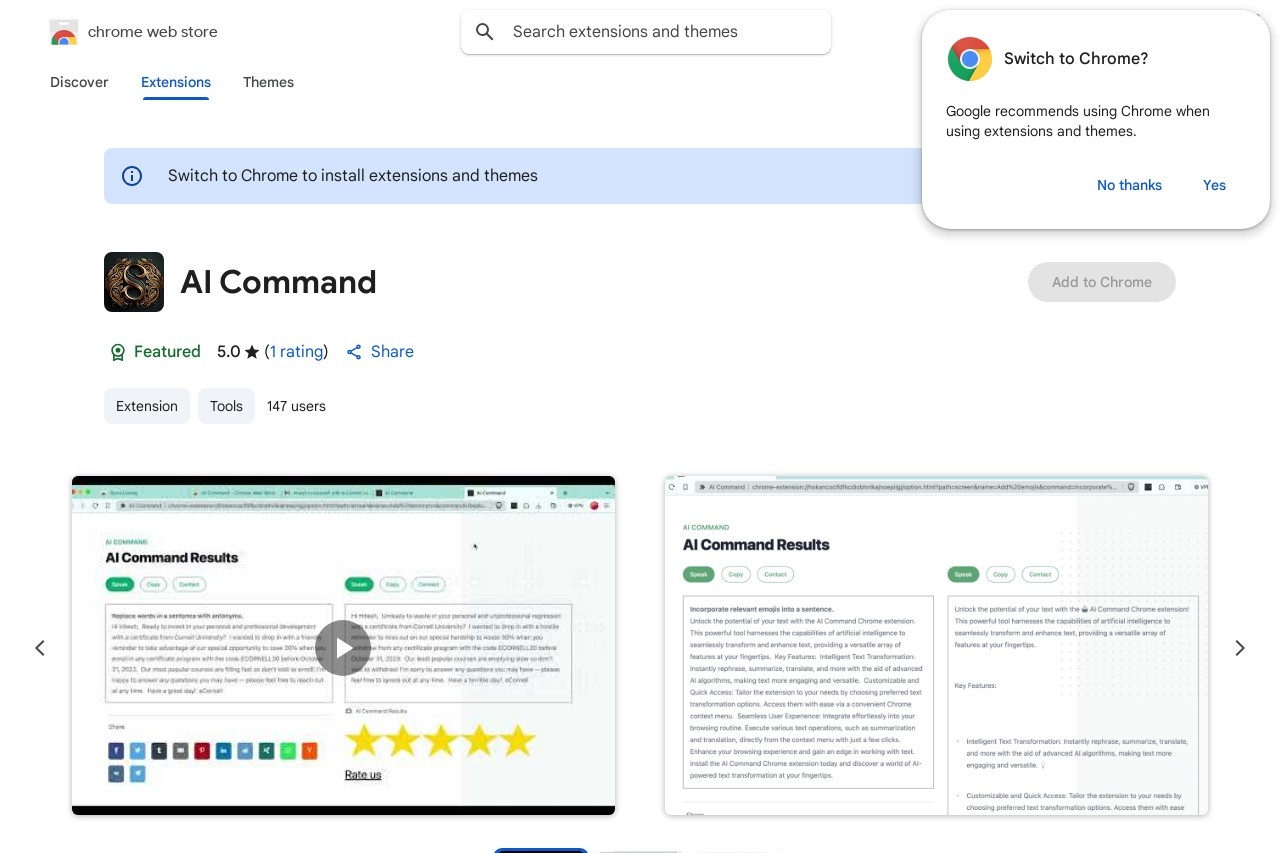Click the share icon next to Share
Screen dimensions: 1280x853
point(354,352)
